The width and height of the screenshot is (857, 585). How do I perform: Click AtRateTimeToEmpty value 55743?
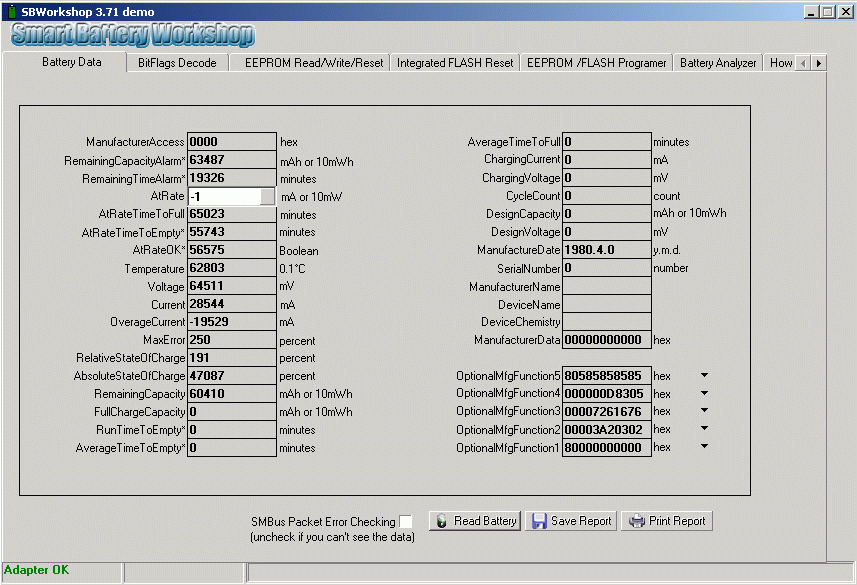(x=232, y=232)
